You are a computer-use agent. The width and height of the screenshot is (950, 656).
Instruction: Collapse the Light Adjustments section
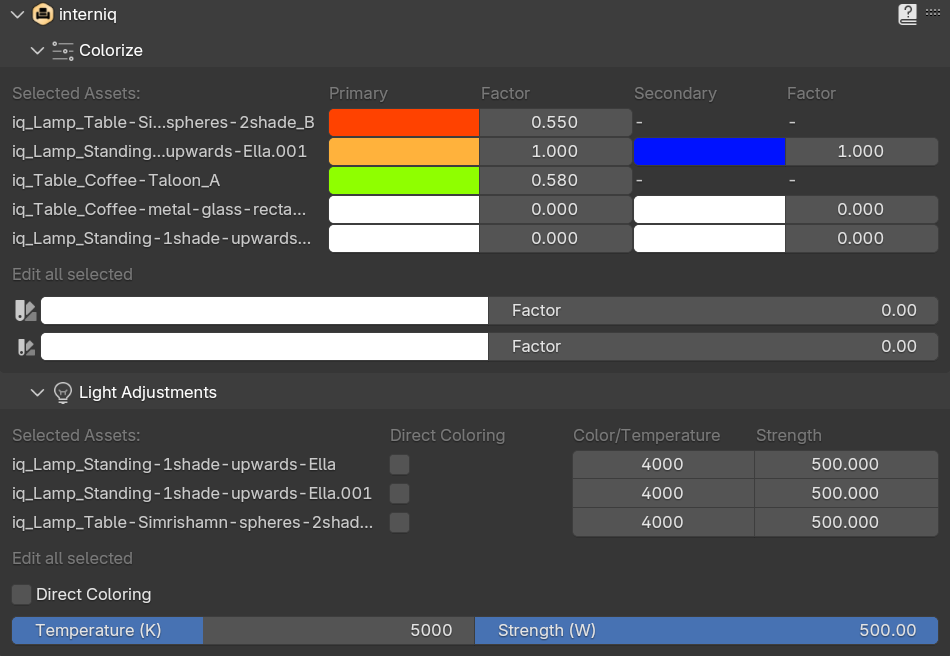(x=38, y=392)
